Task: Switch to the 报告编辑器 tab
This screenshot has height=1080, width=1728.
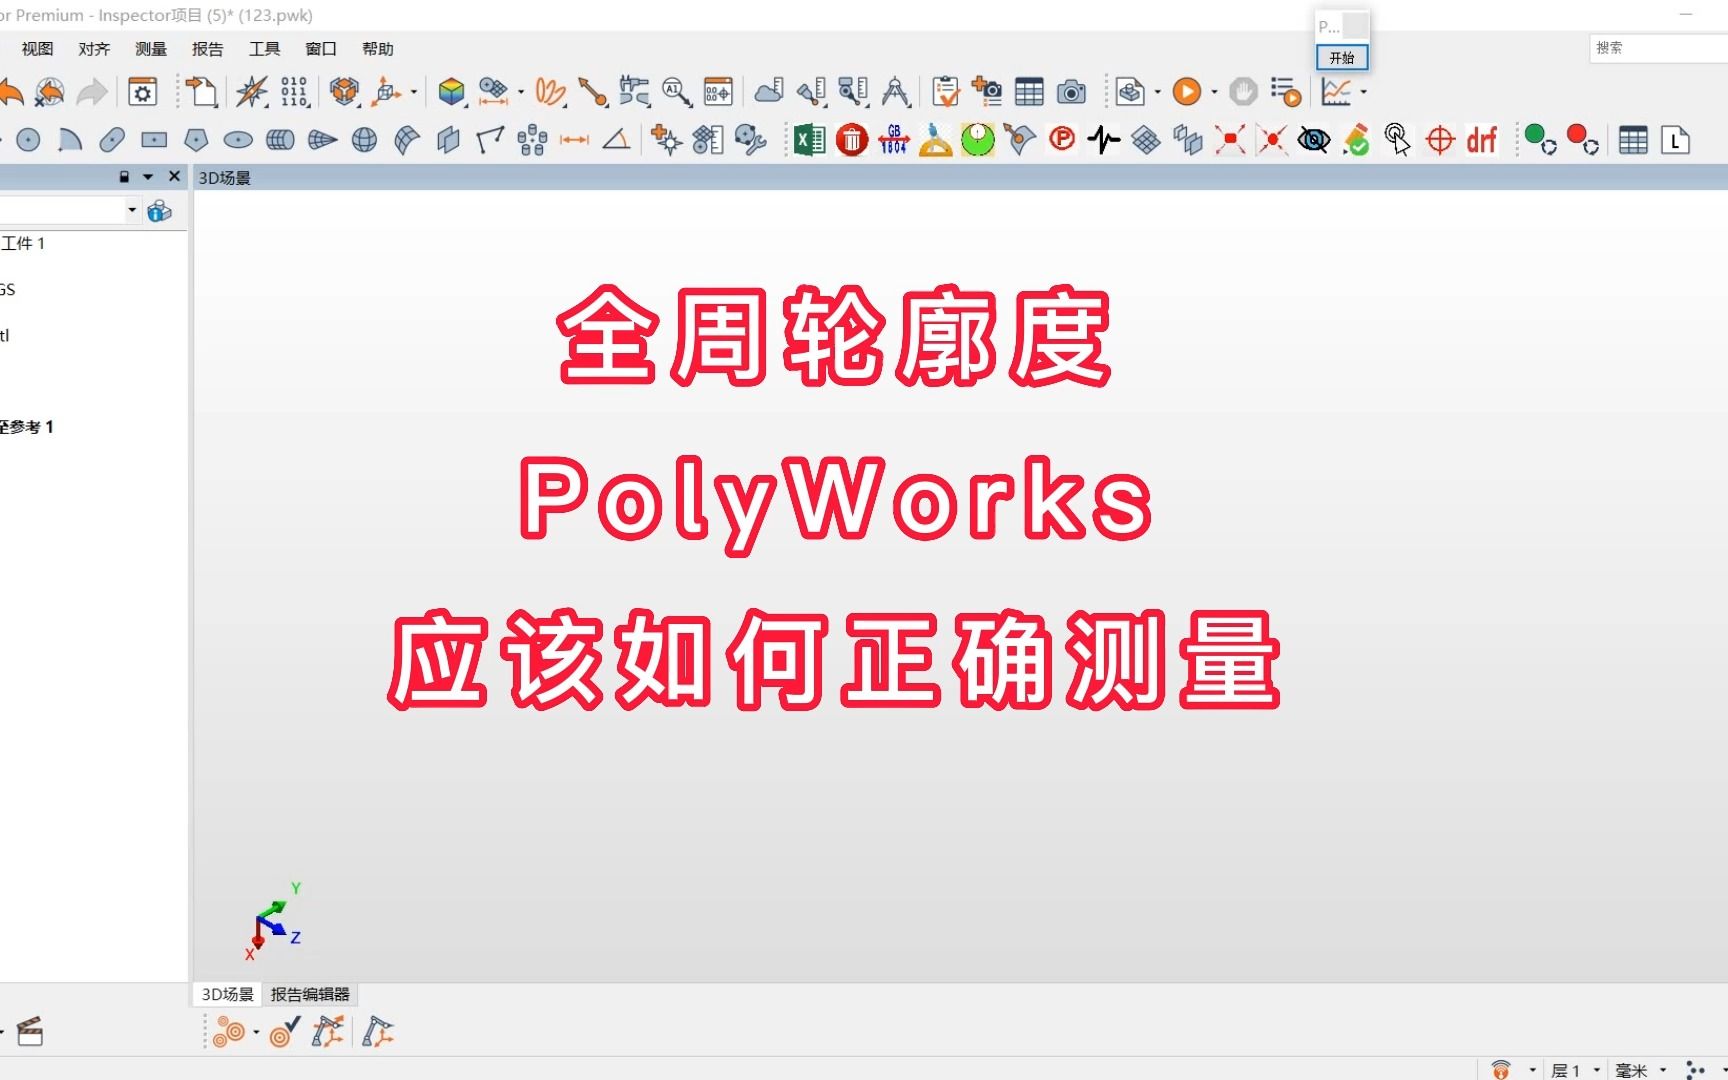Action: (312, 994)
